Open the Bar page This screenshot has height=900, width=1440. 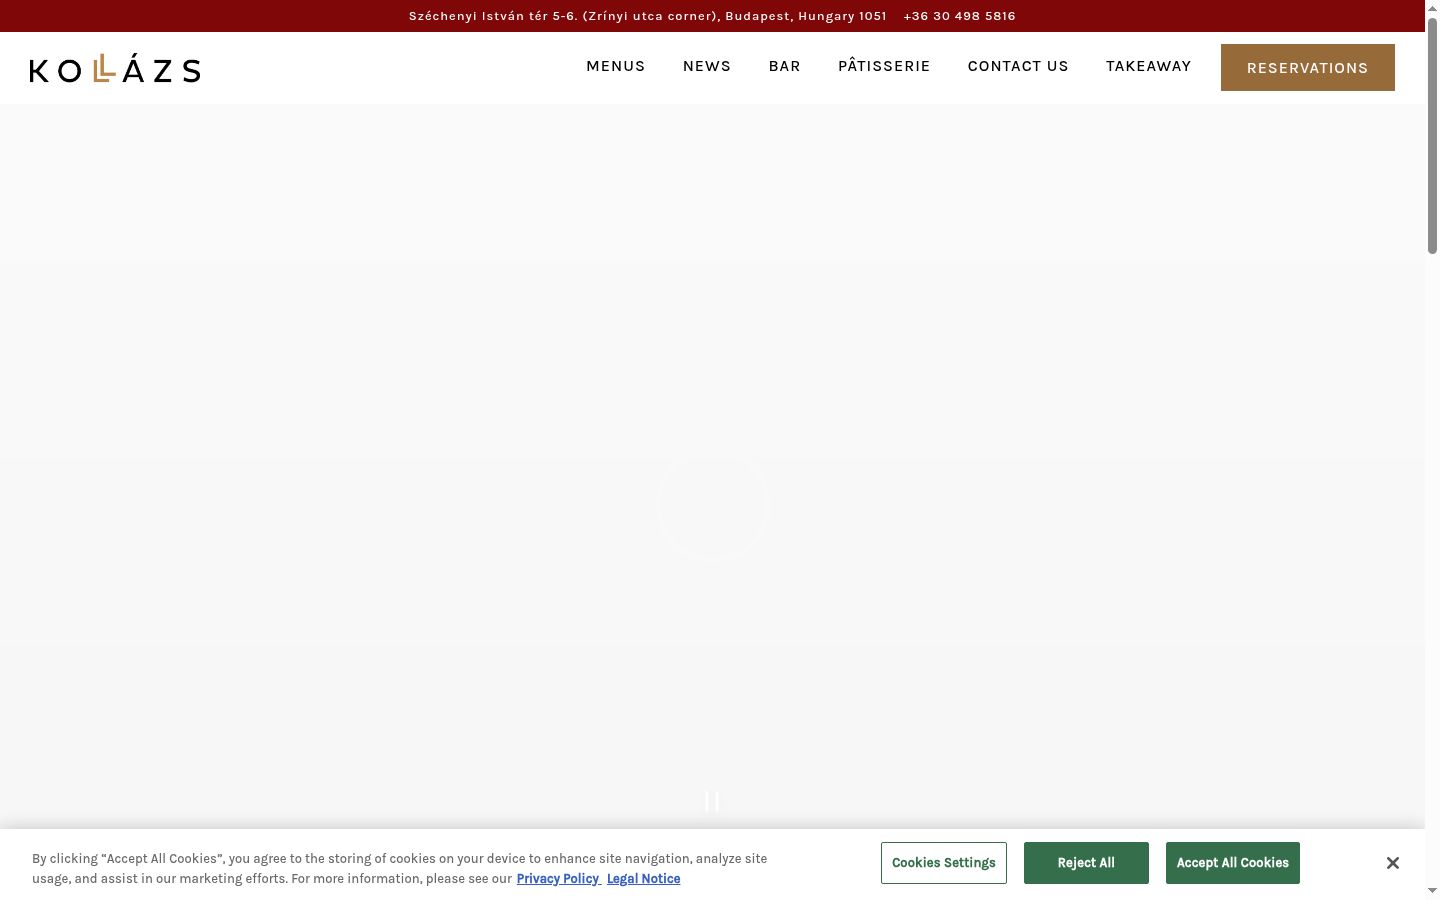785,66
